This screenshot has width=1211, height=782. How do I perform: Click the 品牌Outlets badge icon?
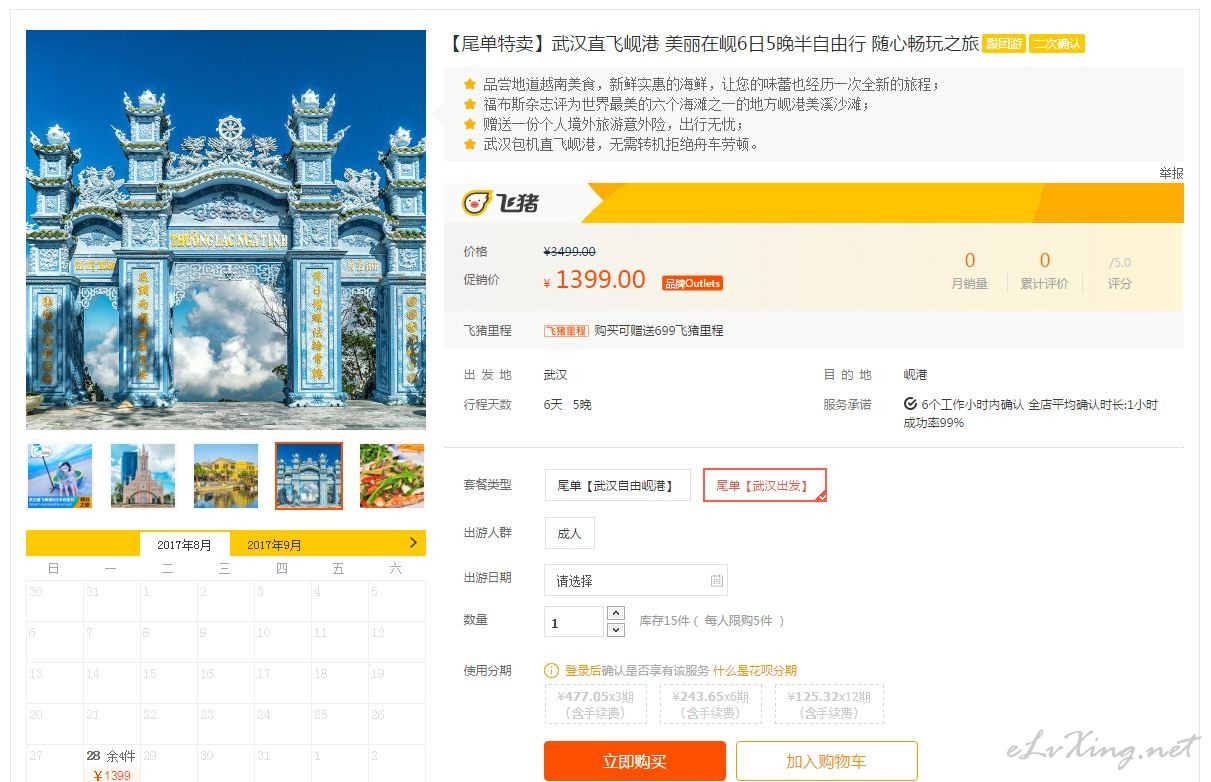pos(692,283)
